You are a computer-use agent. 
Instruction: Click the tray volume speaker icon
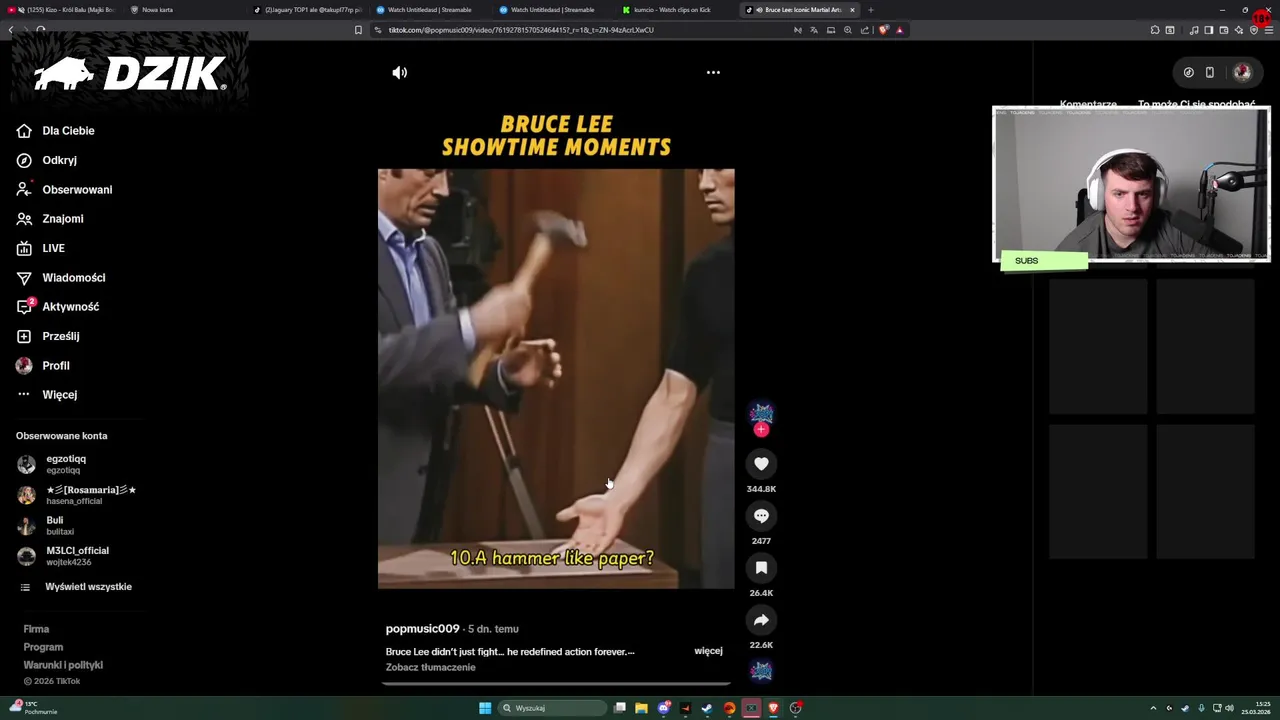point(1229,708)
